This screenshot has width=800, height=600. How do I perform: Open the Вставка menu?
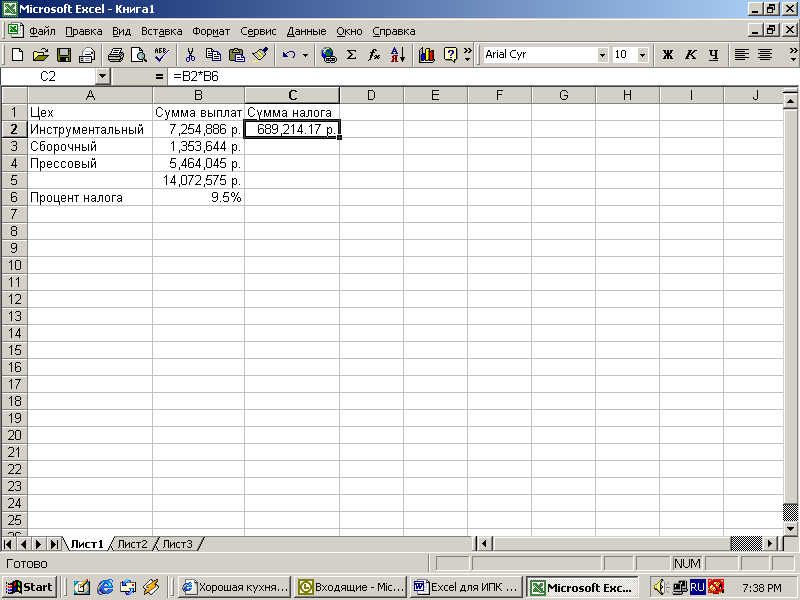tap(162, 31)
